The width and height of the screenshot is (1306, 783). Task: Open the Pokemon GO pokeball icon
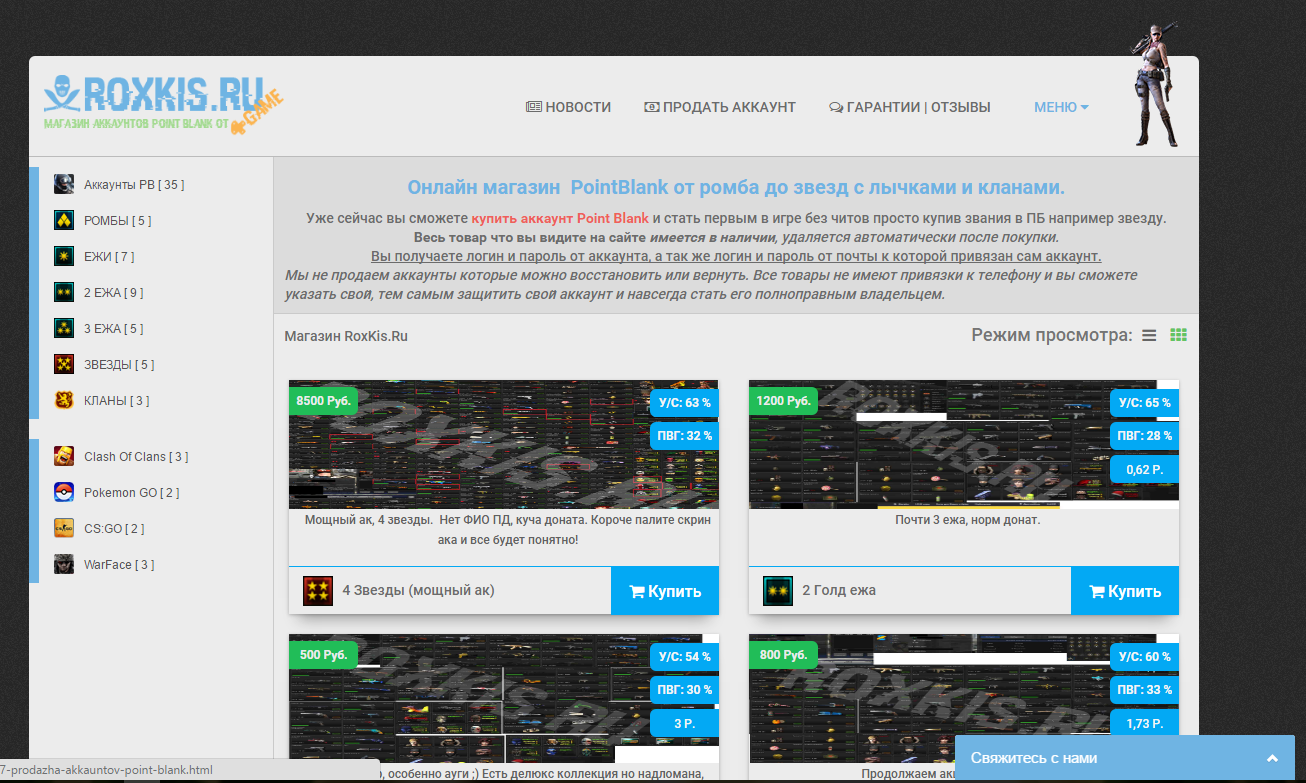click(64, 492)
